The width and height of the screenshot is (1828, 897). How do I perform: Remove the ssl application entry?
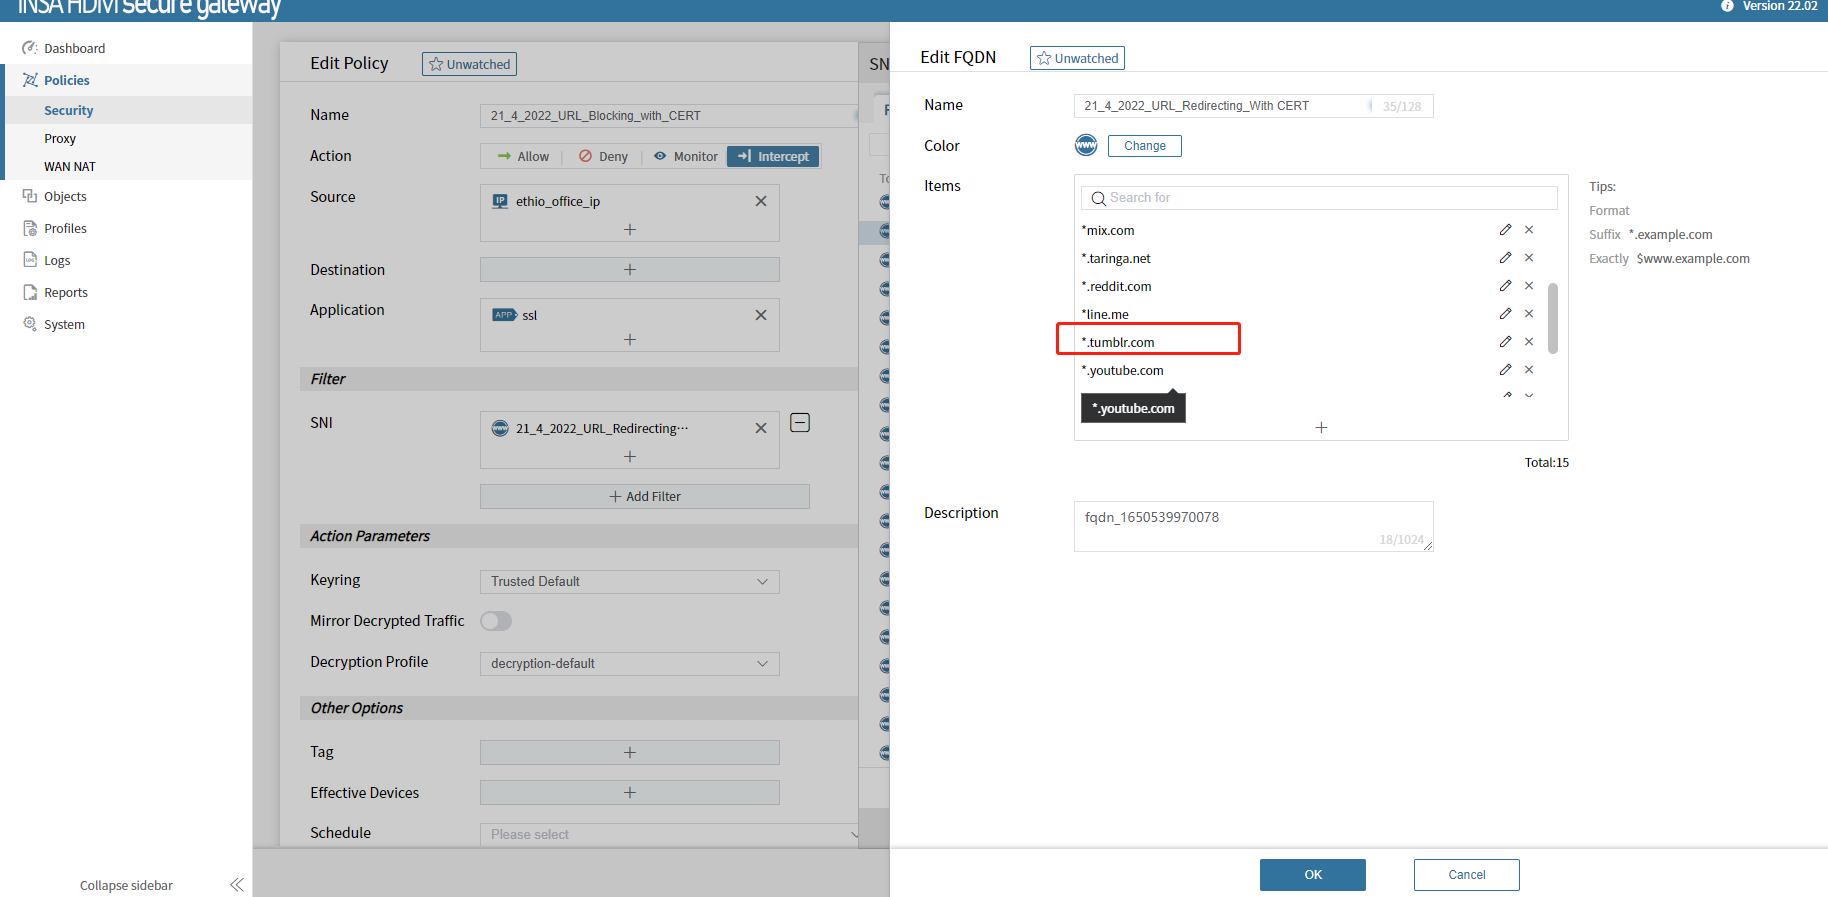click(761, 315)
